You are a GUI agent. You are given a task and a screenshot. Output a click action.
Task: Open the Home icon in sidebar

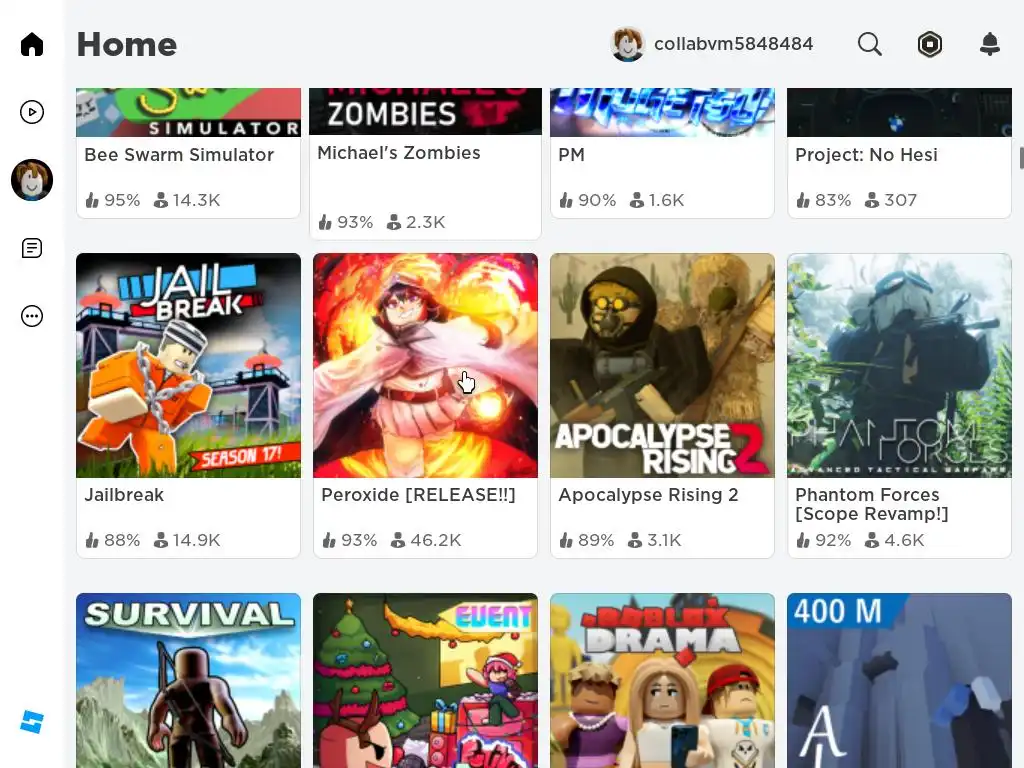coord(31,44)
